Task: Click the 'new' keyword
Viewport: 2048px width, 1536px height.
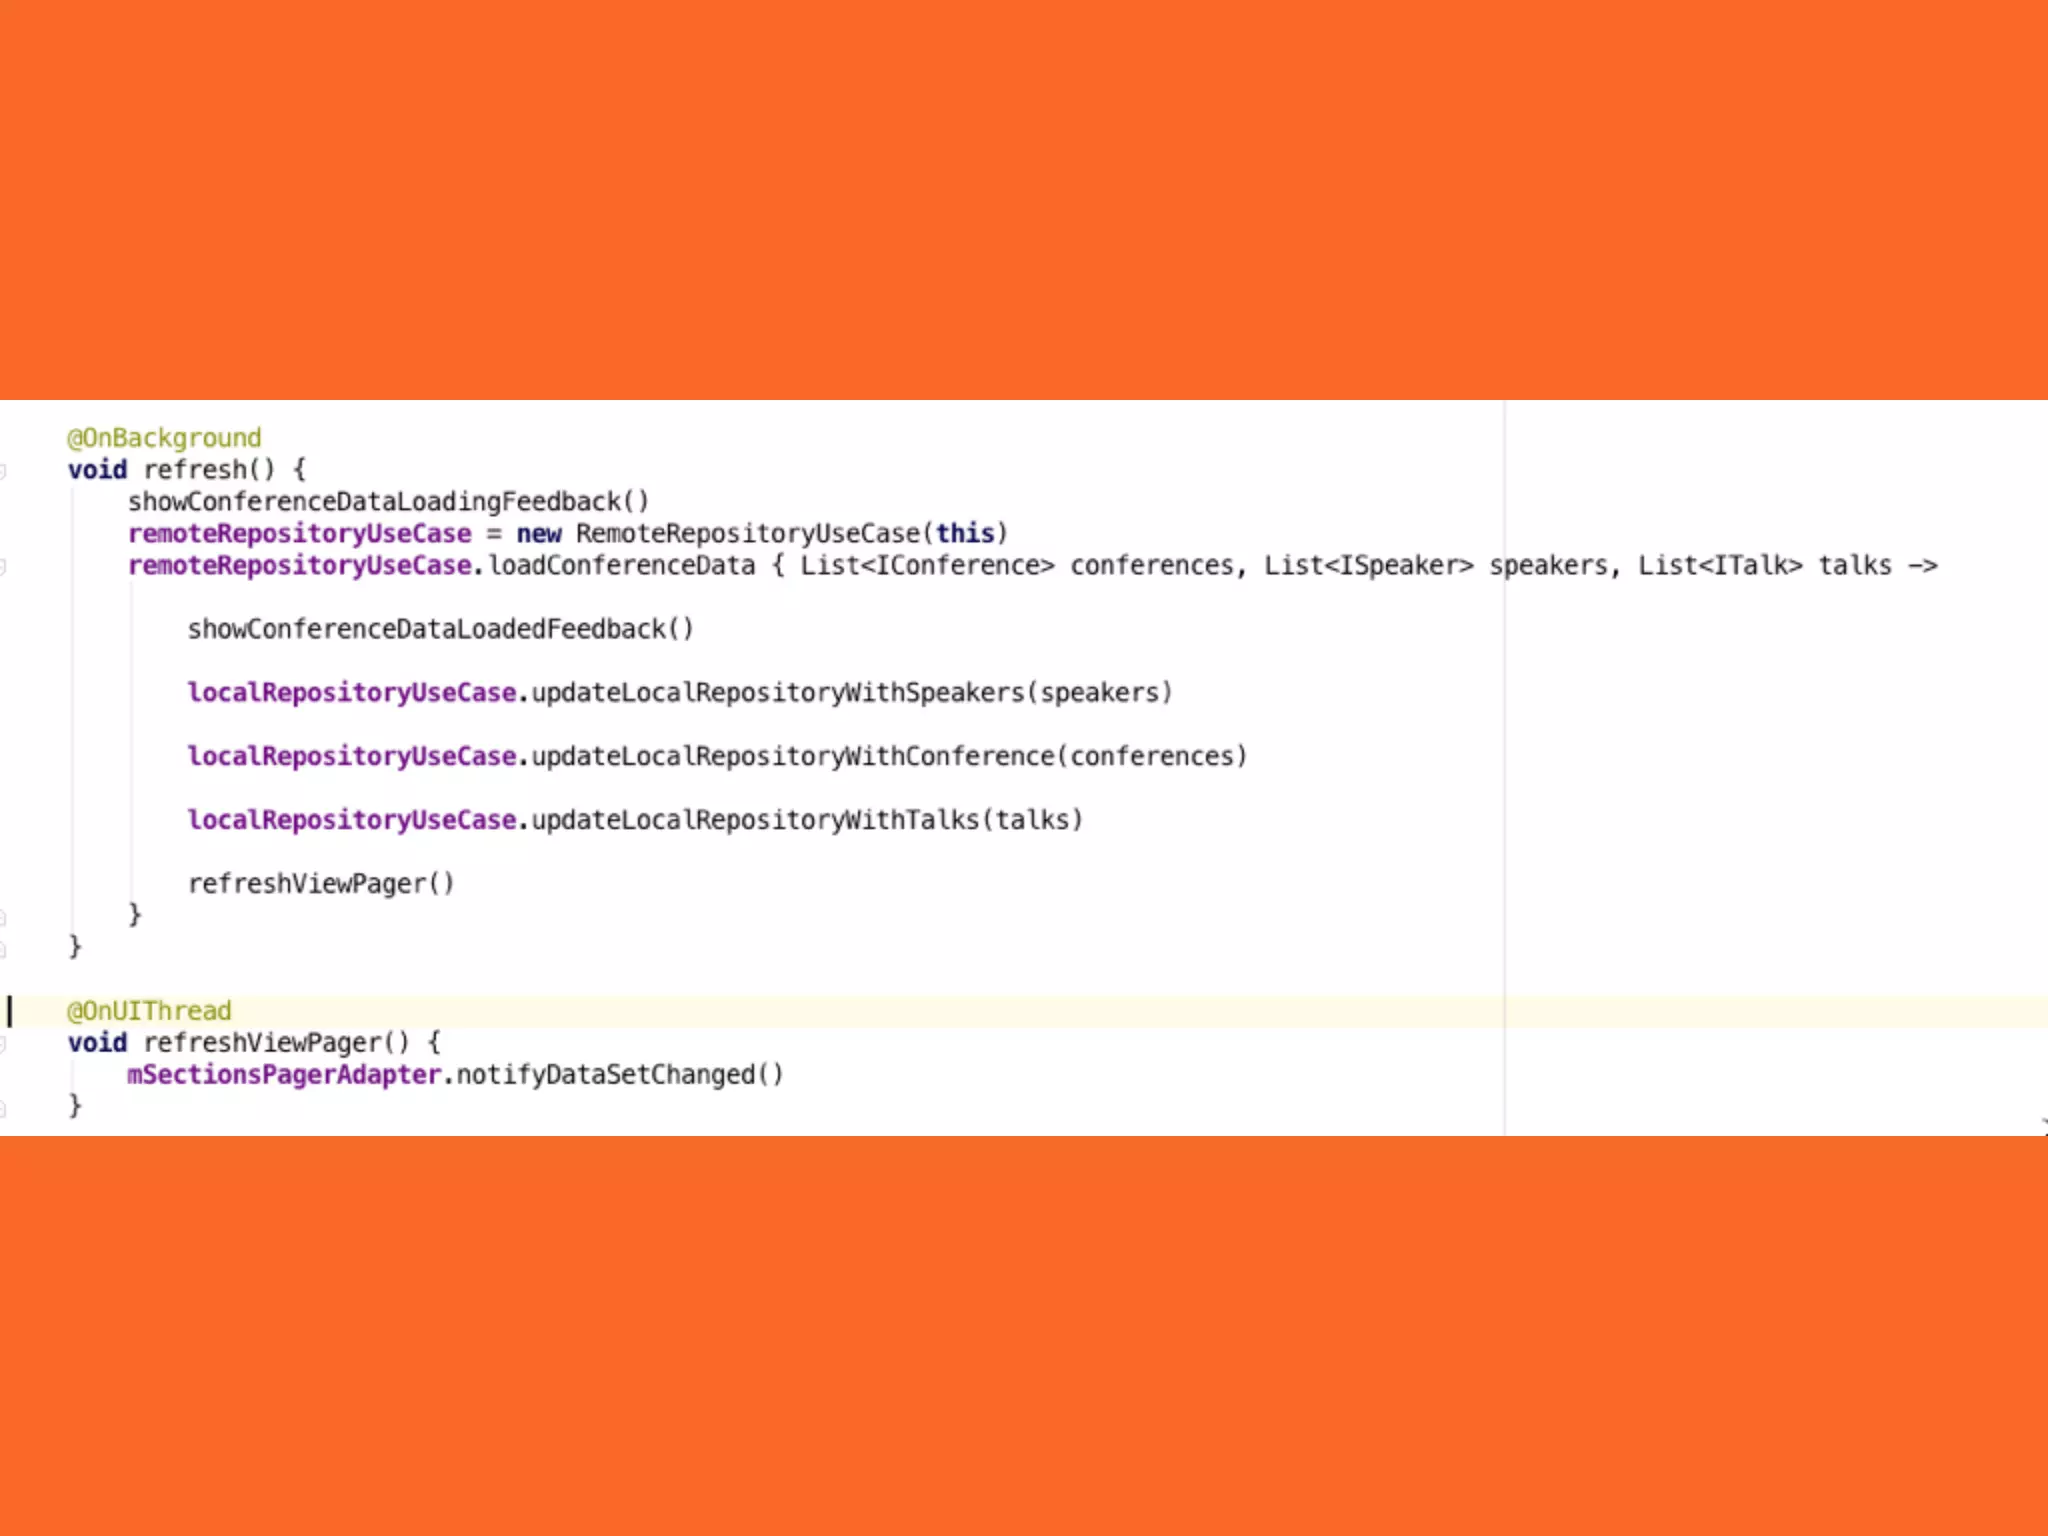Action: pos(538,533)
